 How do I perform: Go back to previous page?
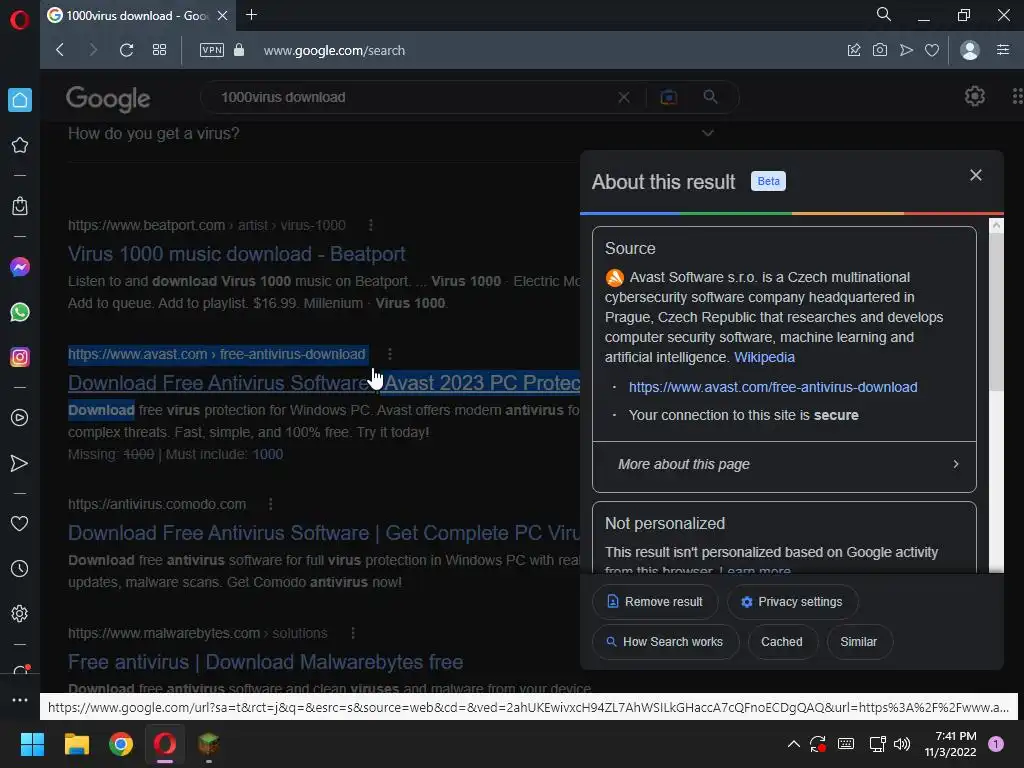tap(60, 50)
